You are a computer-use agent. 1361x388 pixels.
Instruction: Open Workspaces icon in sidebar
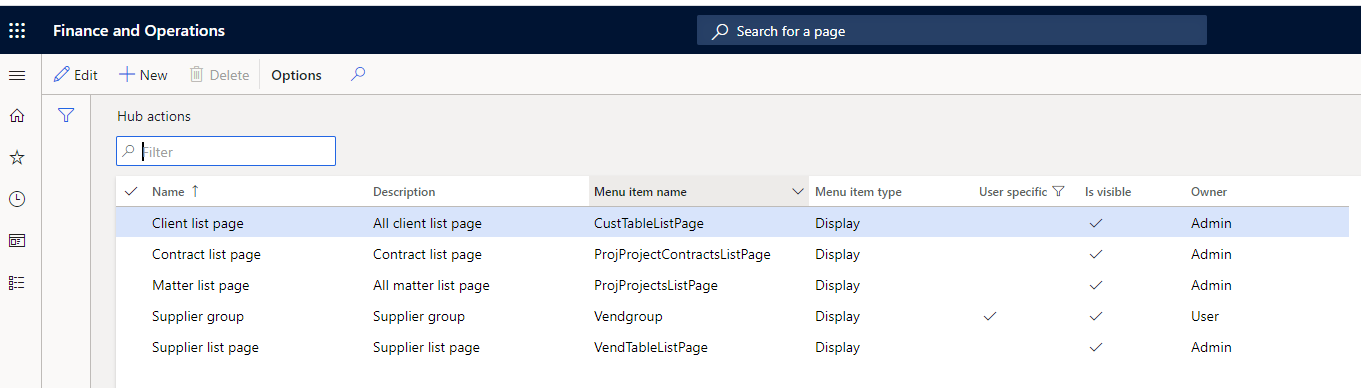17,241
